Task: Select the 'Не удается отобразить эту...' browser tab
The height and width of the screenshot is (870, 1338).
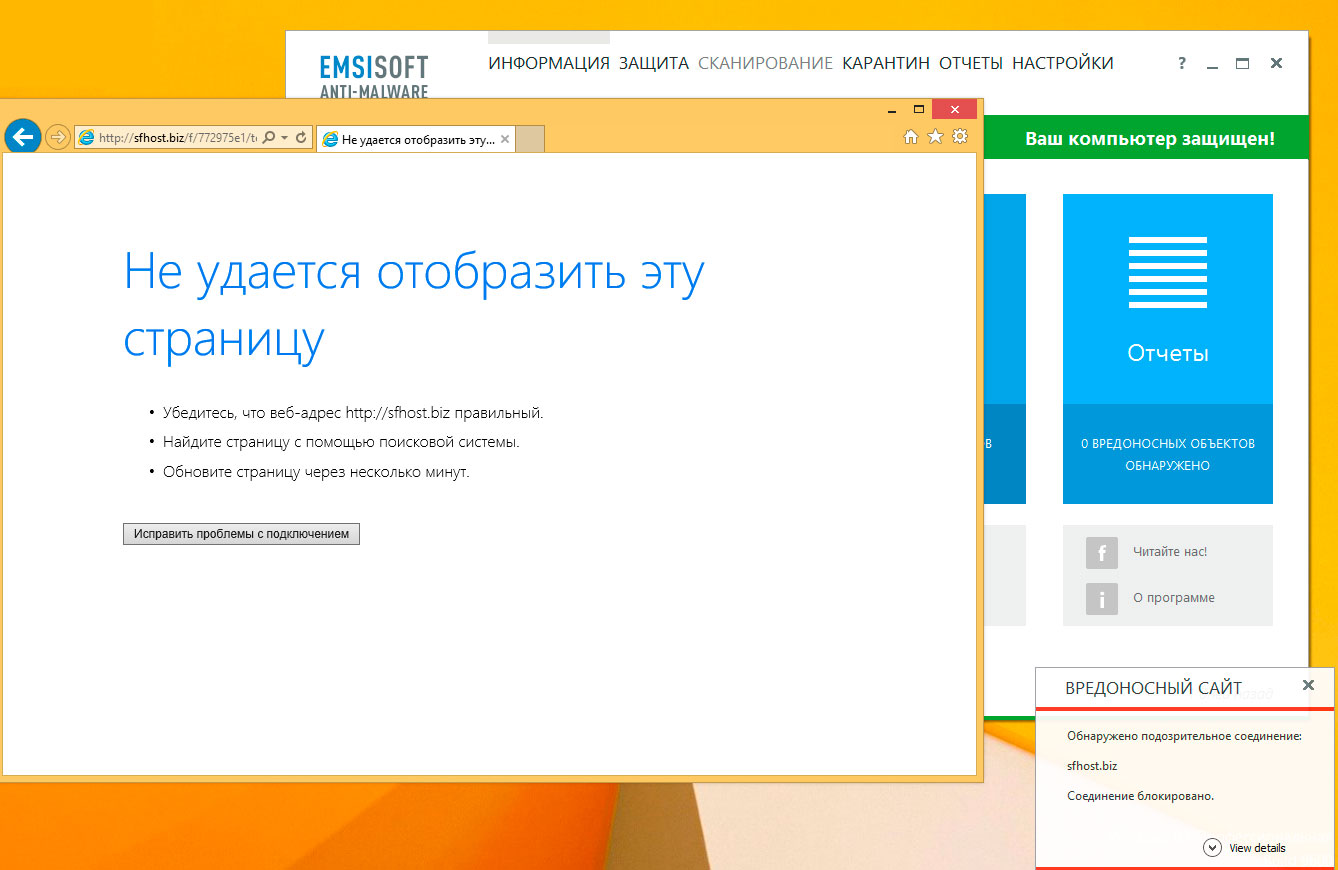Action: [416, 139]
